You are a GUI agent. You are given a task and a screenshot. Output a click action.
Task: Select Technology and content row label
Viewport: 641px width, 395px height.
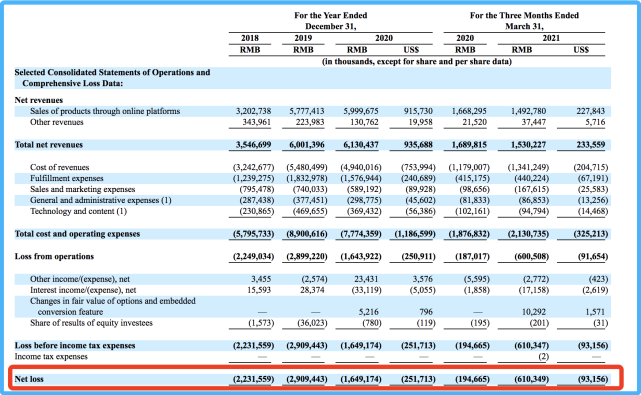78,211
